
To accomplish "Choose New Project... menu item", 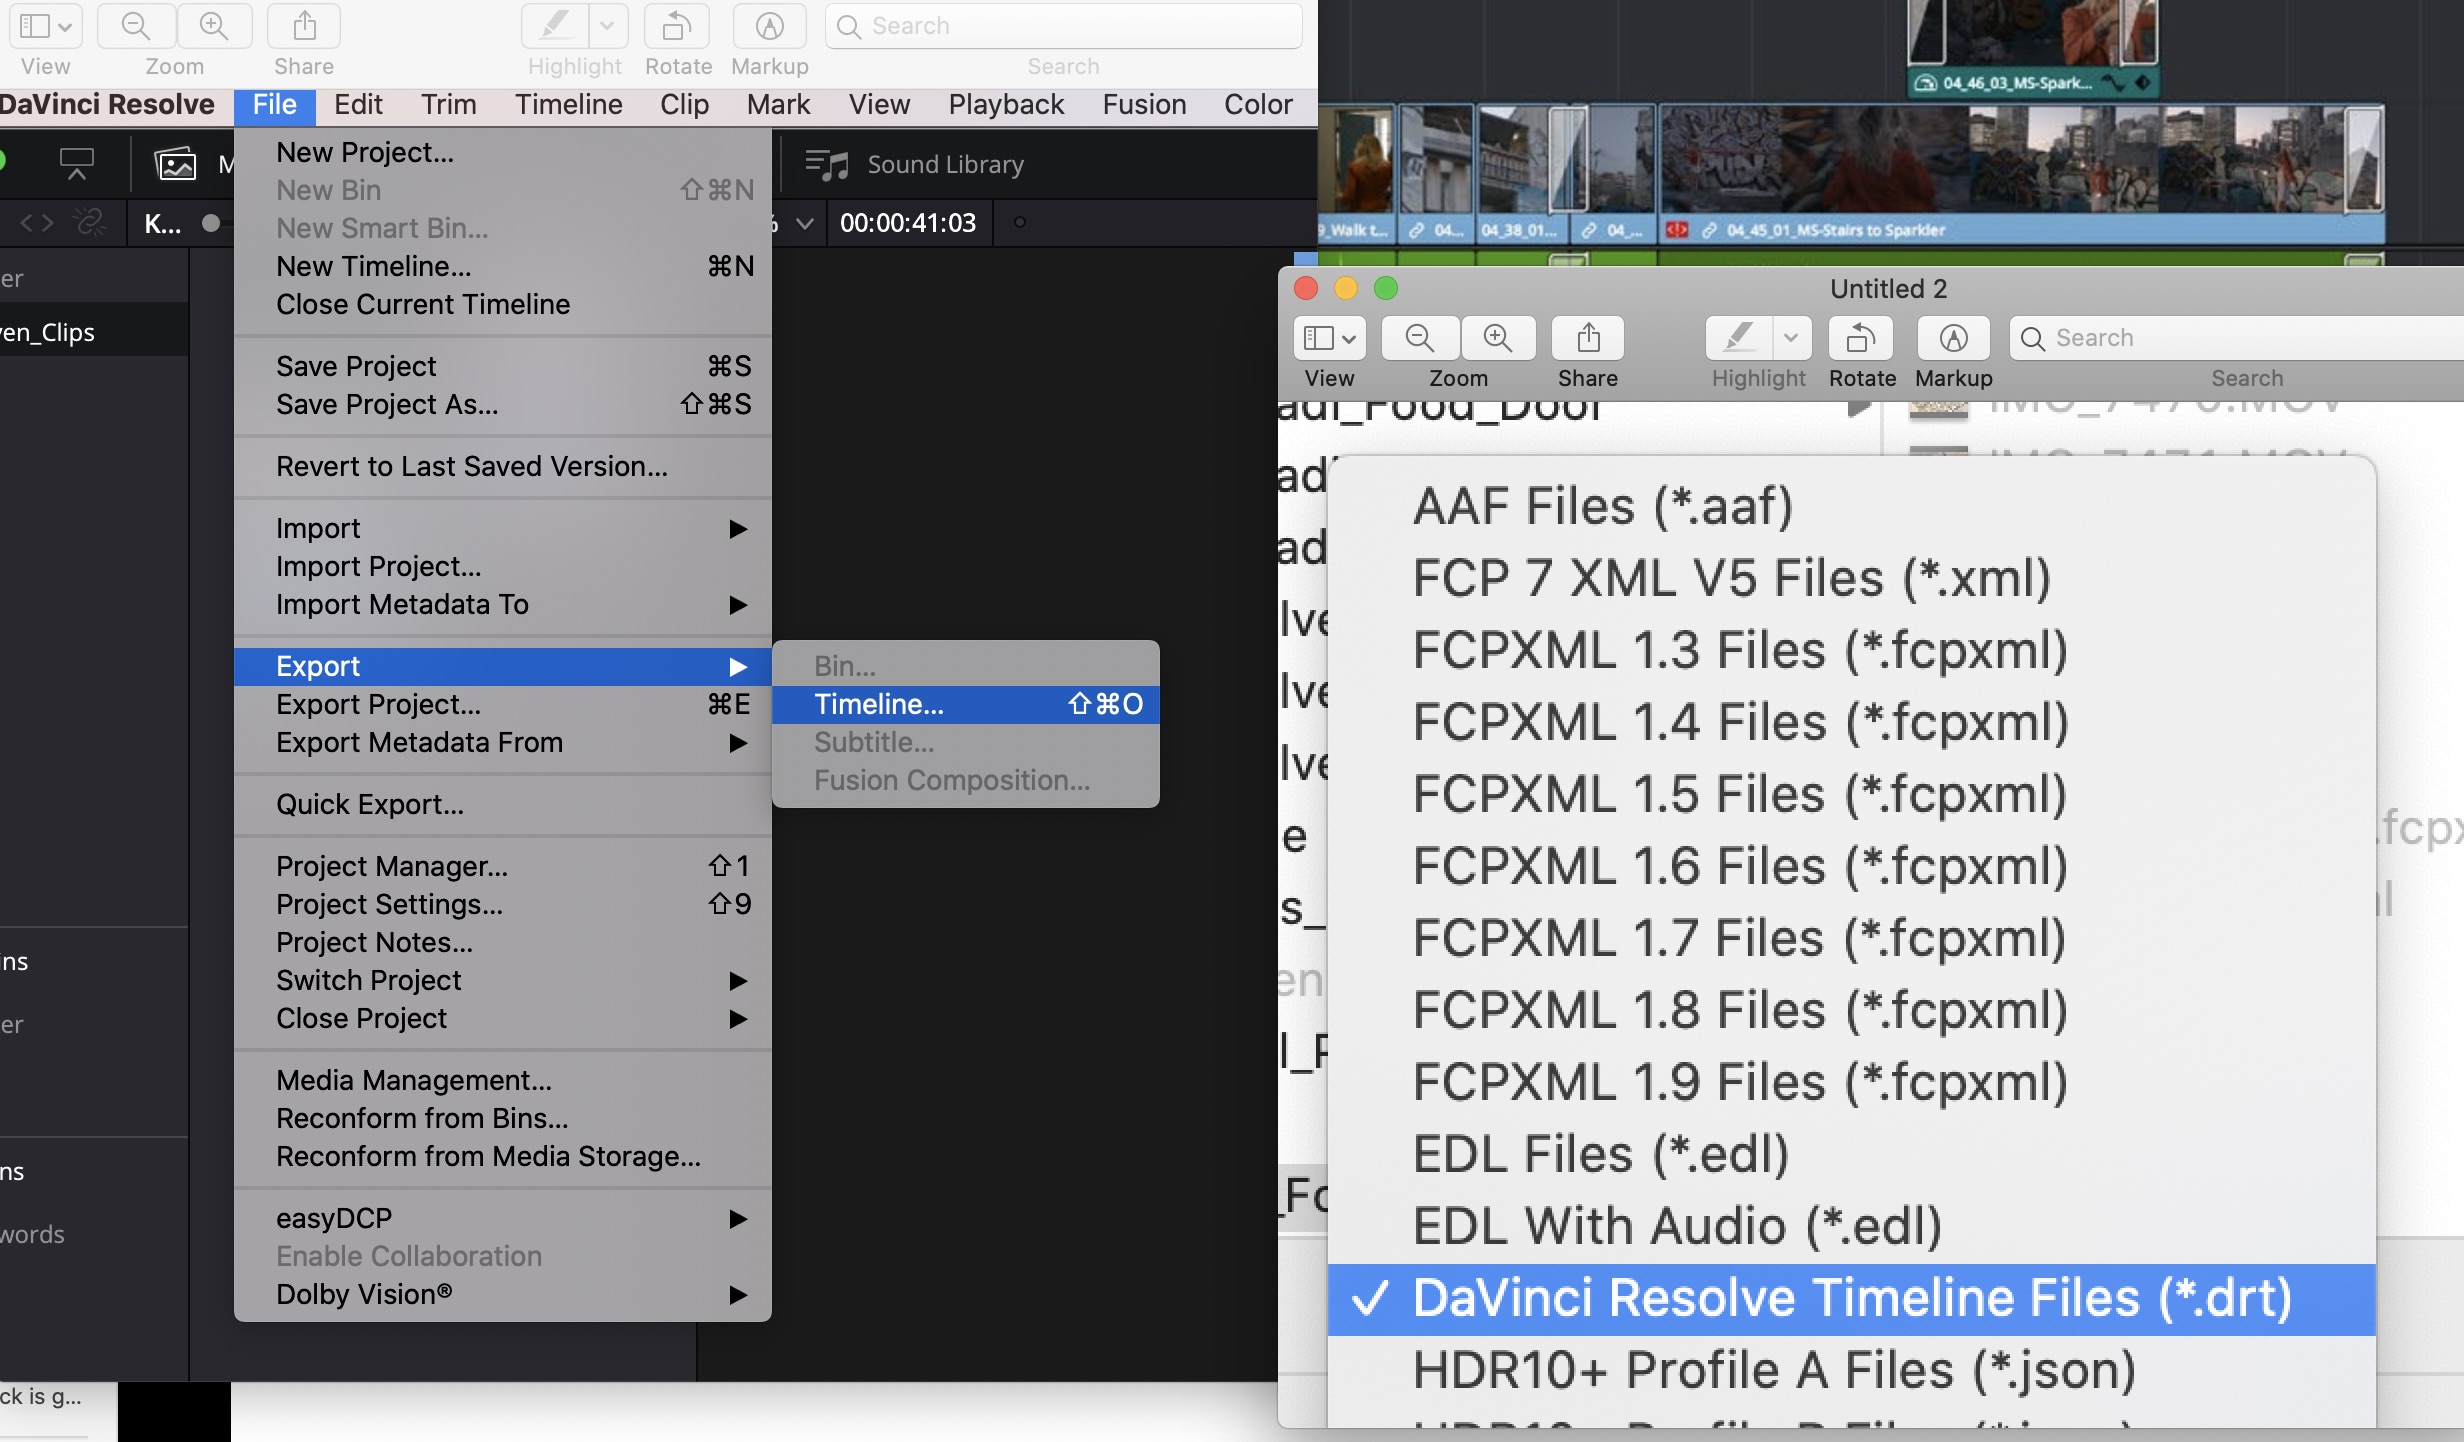I will click(x=503, y=152).
